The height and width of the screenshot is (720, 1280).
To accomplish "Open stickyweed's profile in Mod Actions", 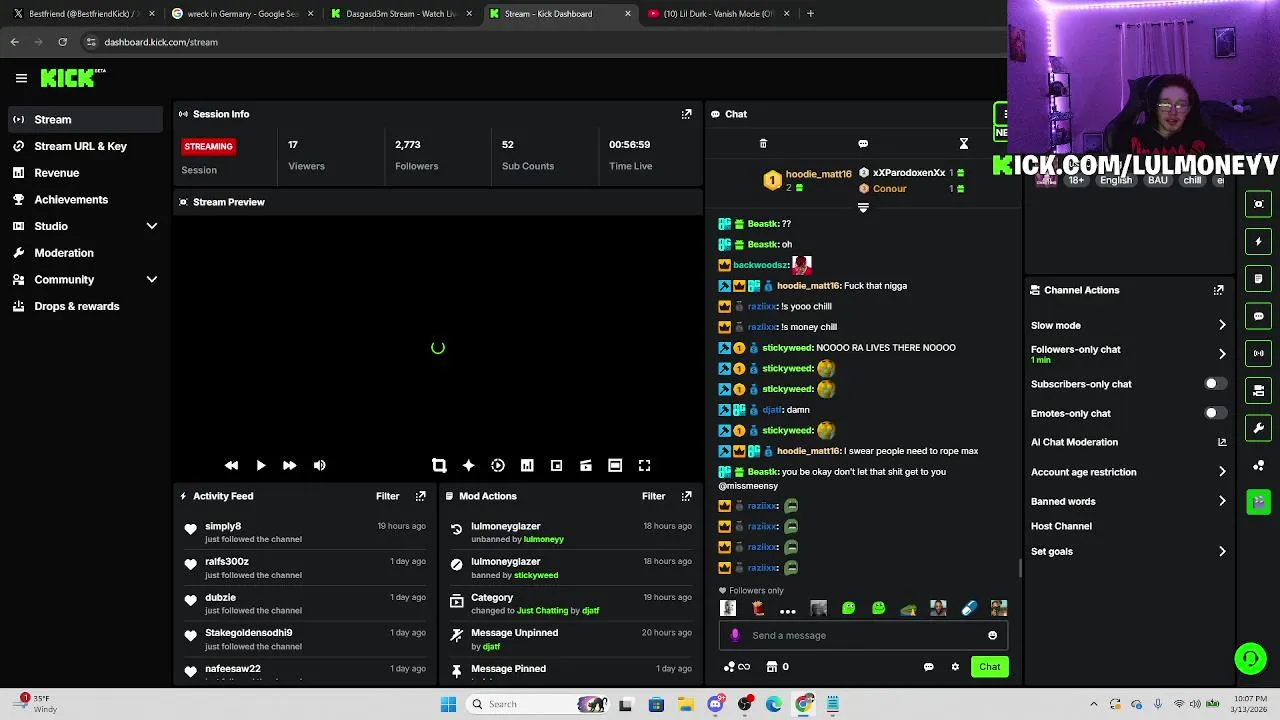I will [536, 575].
